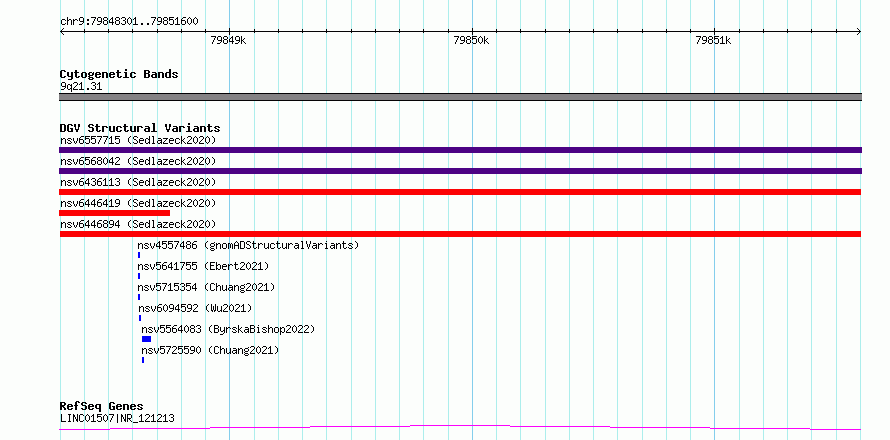Click the RefSeq Genes track title

pos(101,406)
